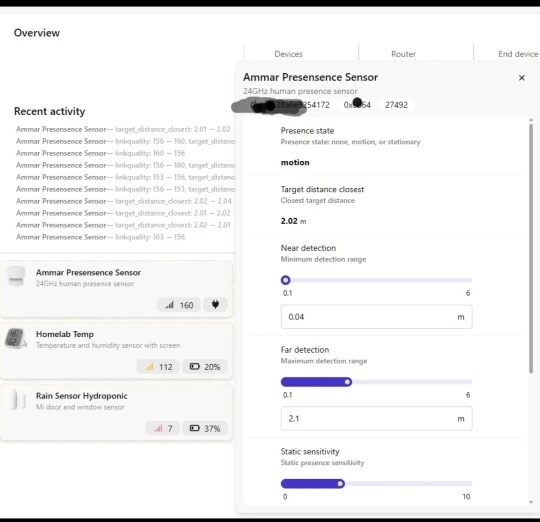
Task: Click '24GHz human presence sensor' subtitle in panel header
Action: click(300, 91)
